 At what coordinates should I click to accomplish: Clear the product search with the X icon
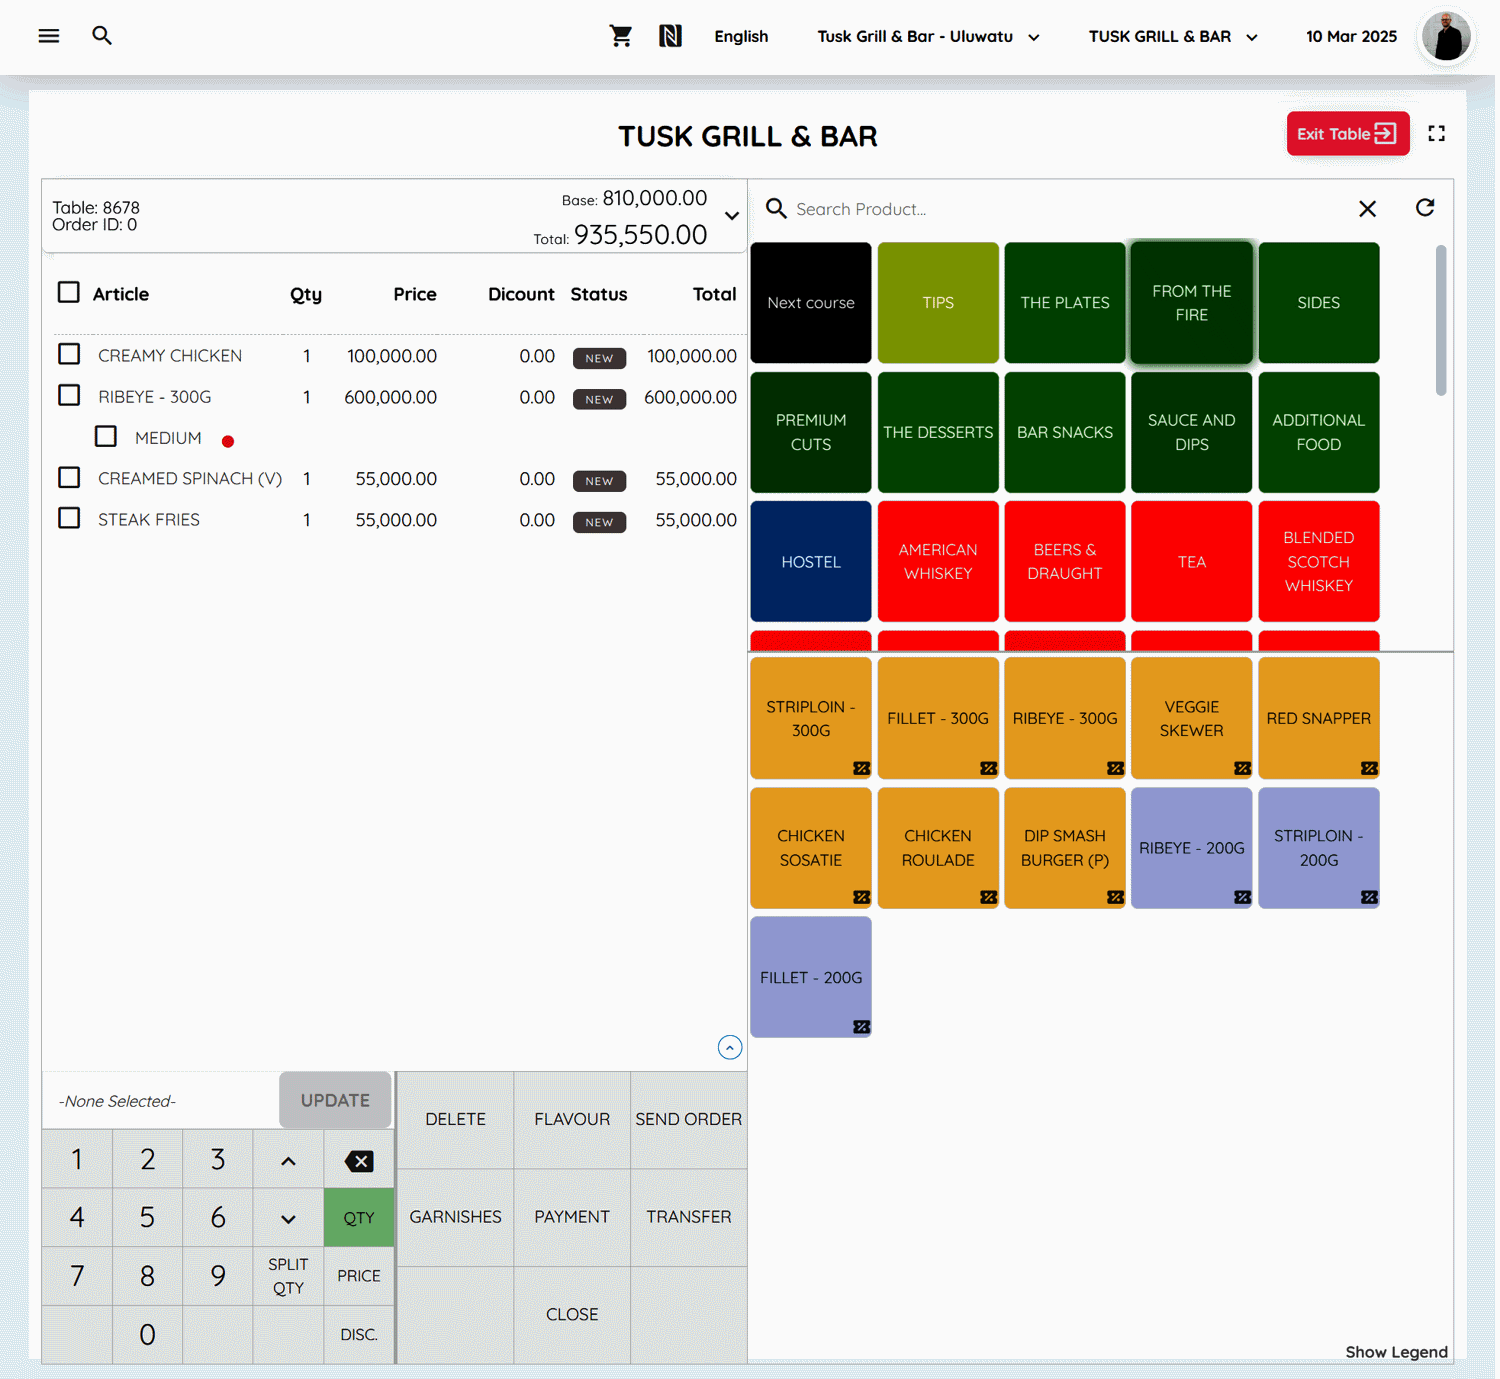(1367, 208)
